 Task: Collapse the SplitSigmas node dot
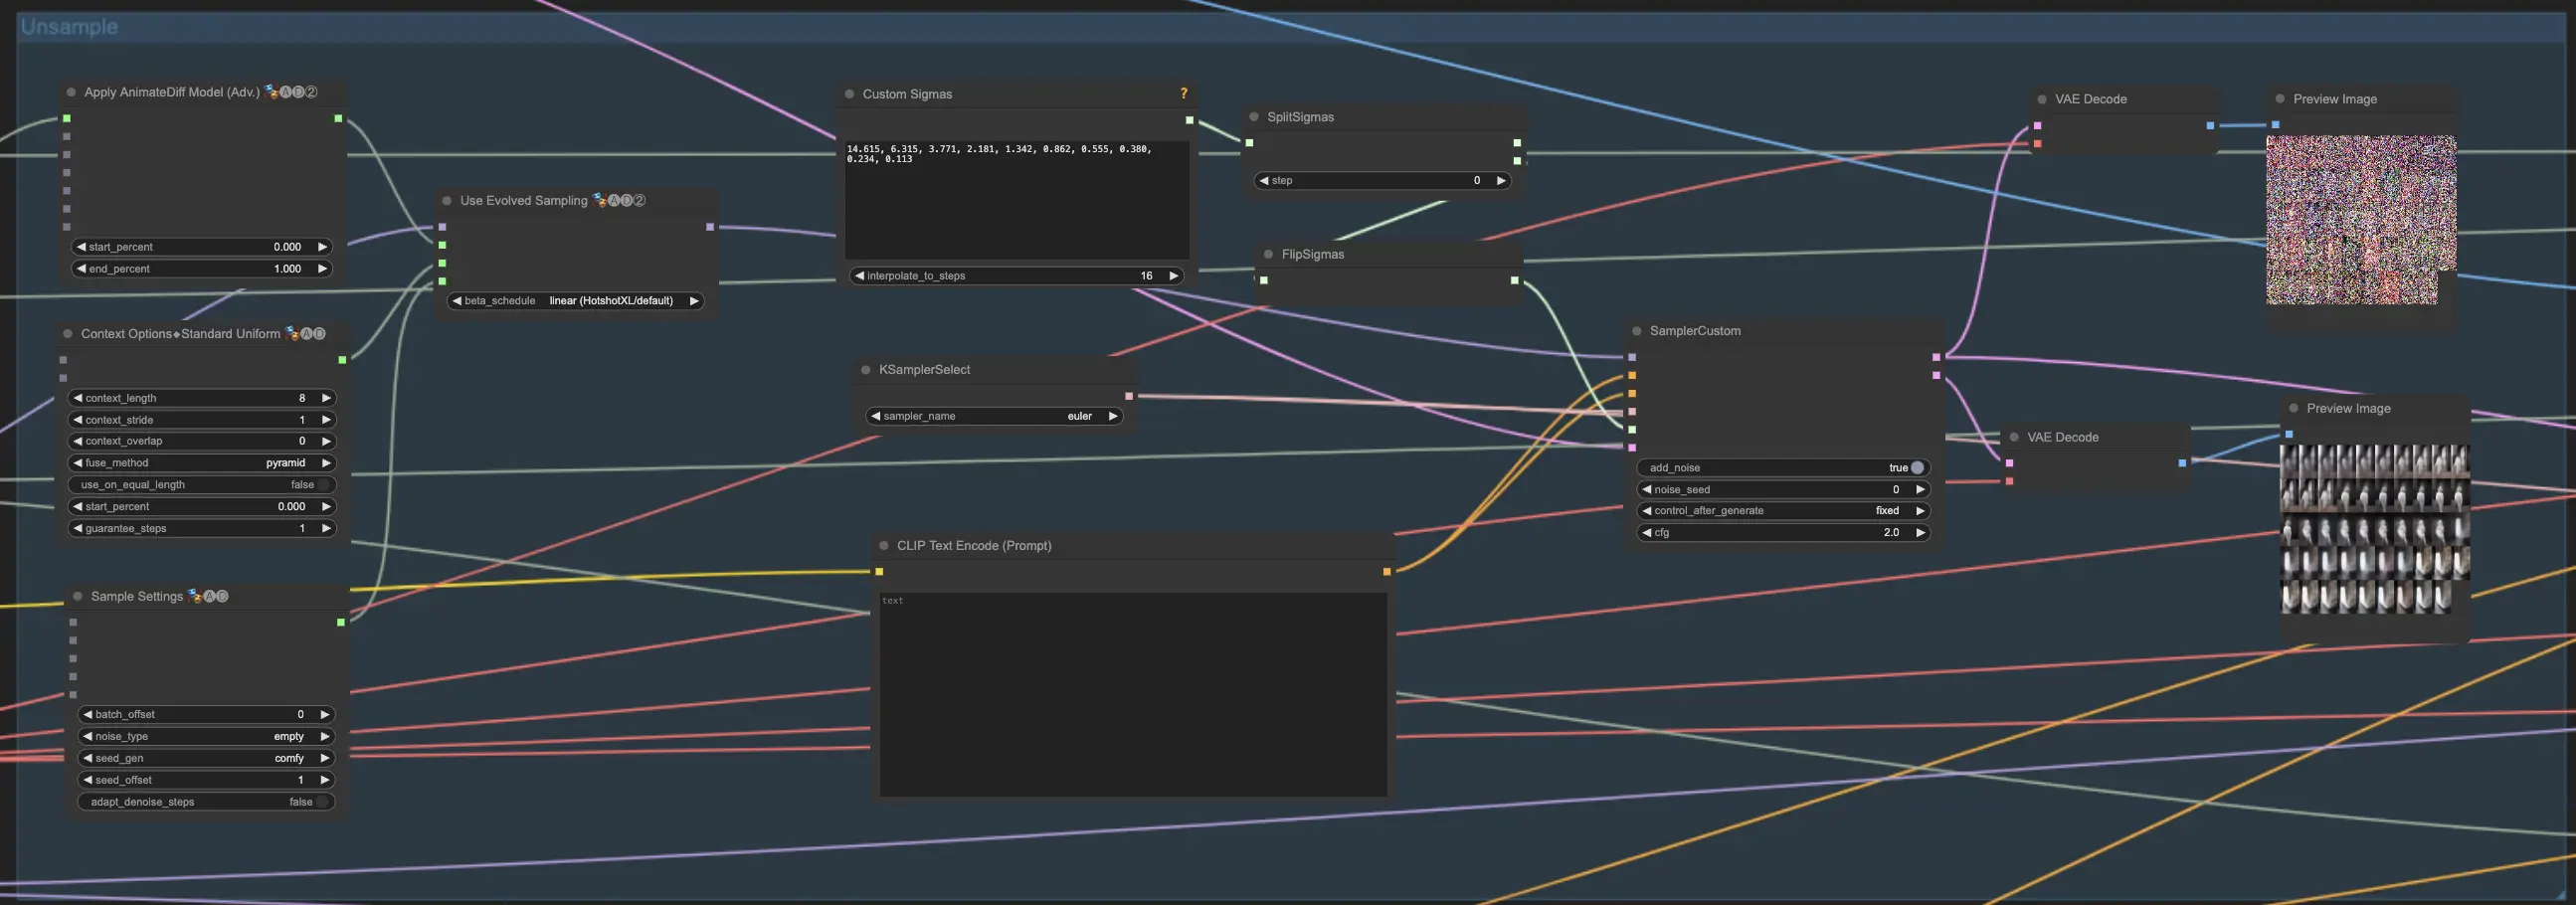1254,117
